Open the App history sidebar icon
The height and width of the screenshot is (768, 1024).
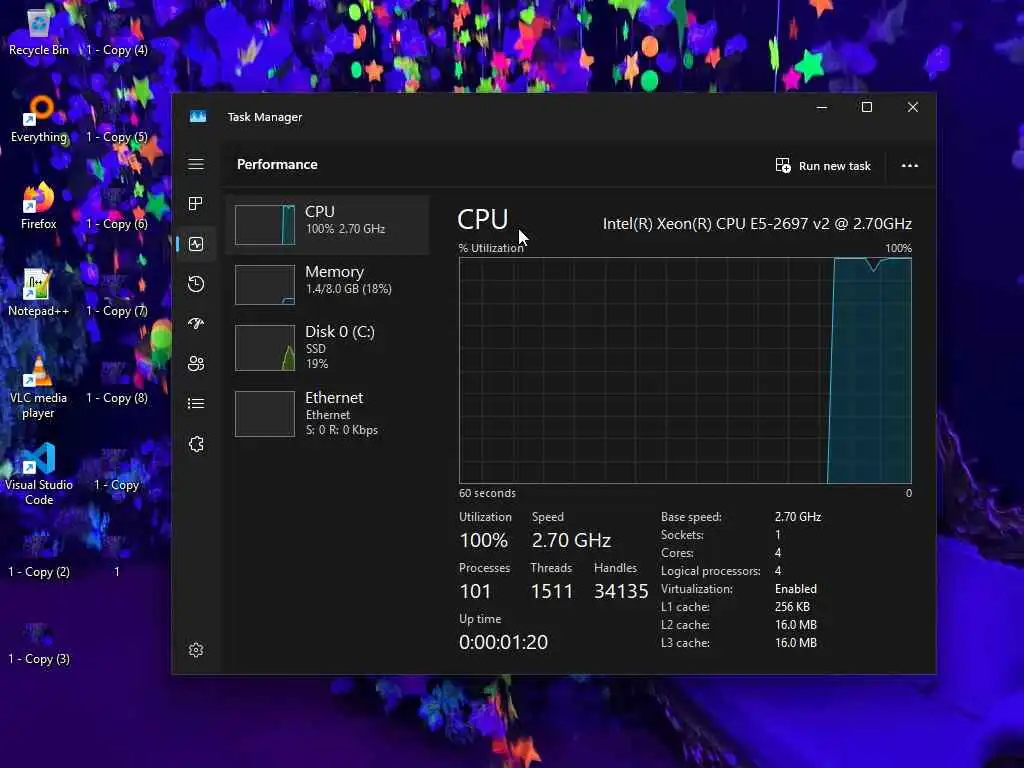196,284
